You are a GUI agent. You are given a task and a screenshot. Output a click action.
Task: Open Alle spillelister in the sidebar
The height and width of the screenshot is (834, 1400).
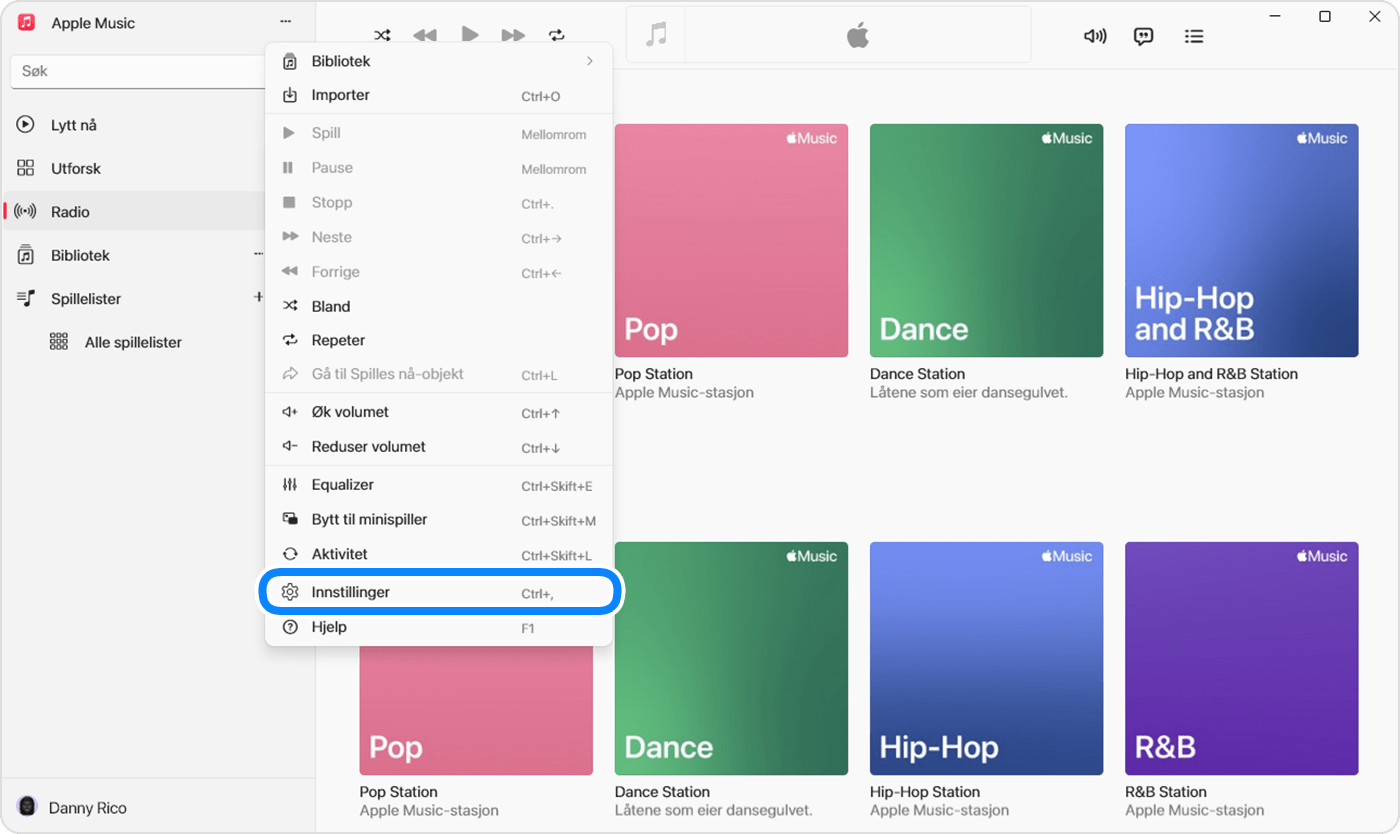134,342
